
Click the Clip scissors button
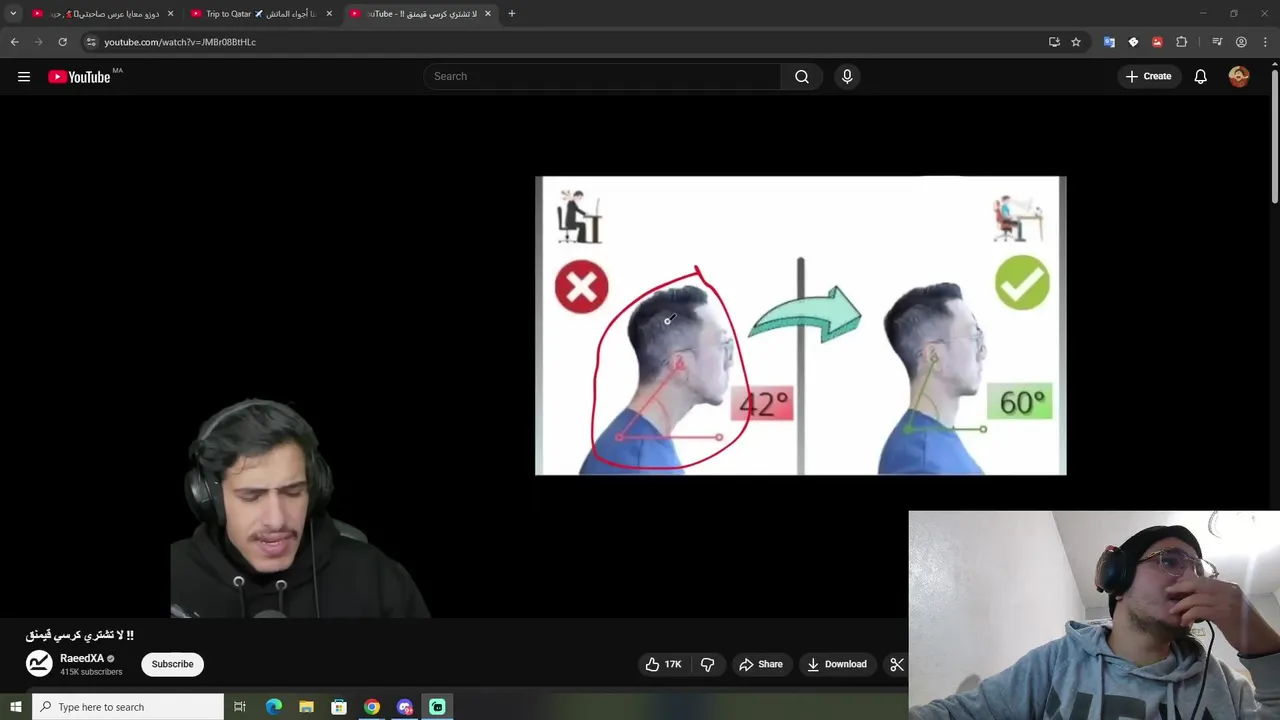(897, 664)
